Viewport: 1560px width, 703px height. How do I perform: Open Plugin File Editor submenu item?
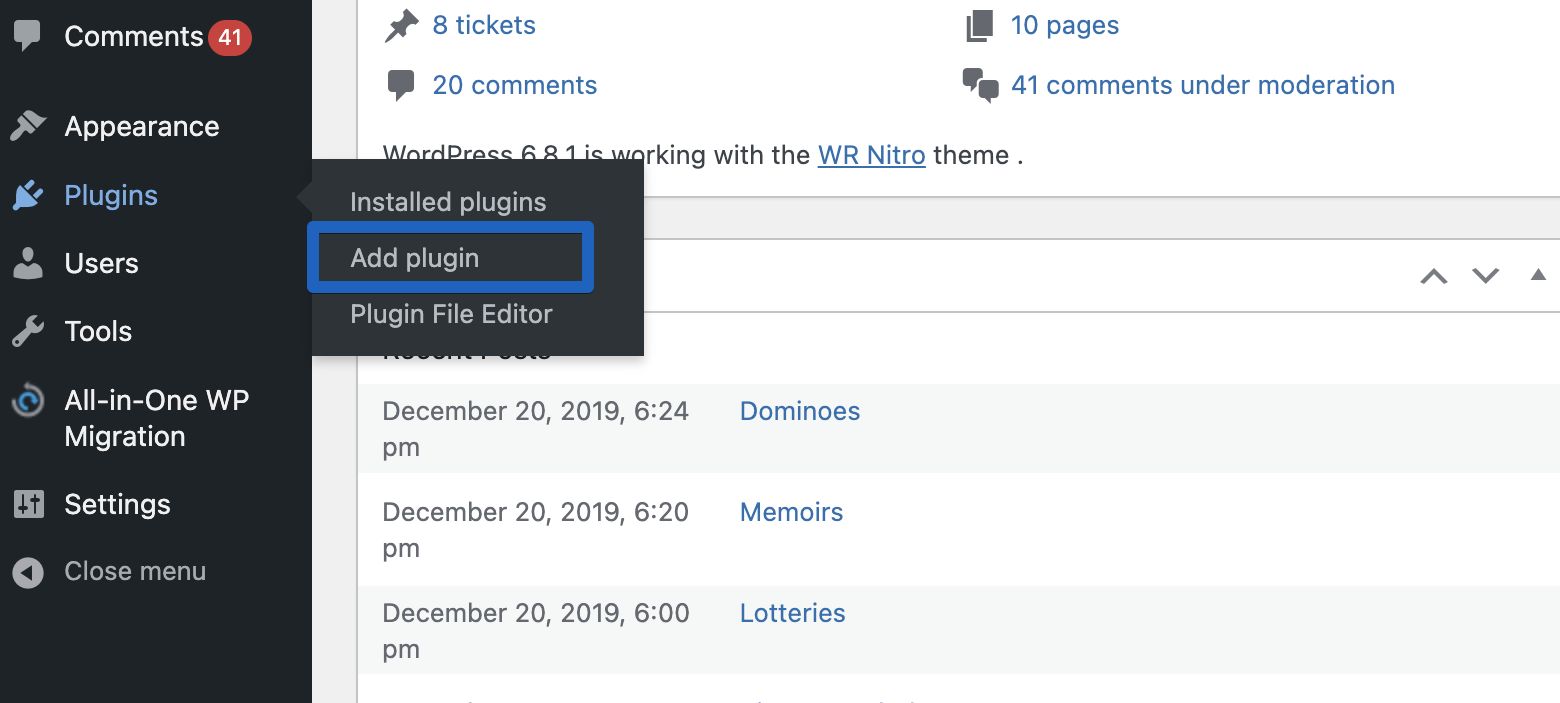pyautogui.click(x=451, y=314)
